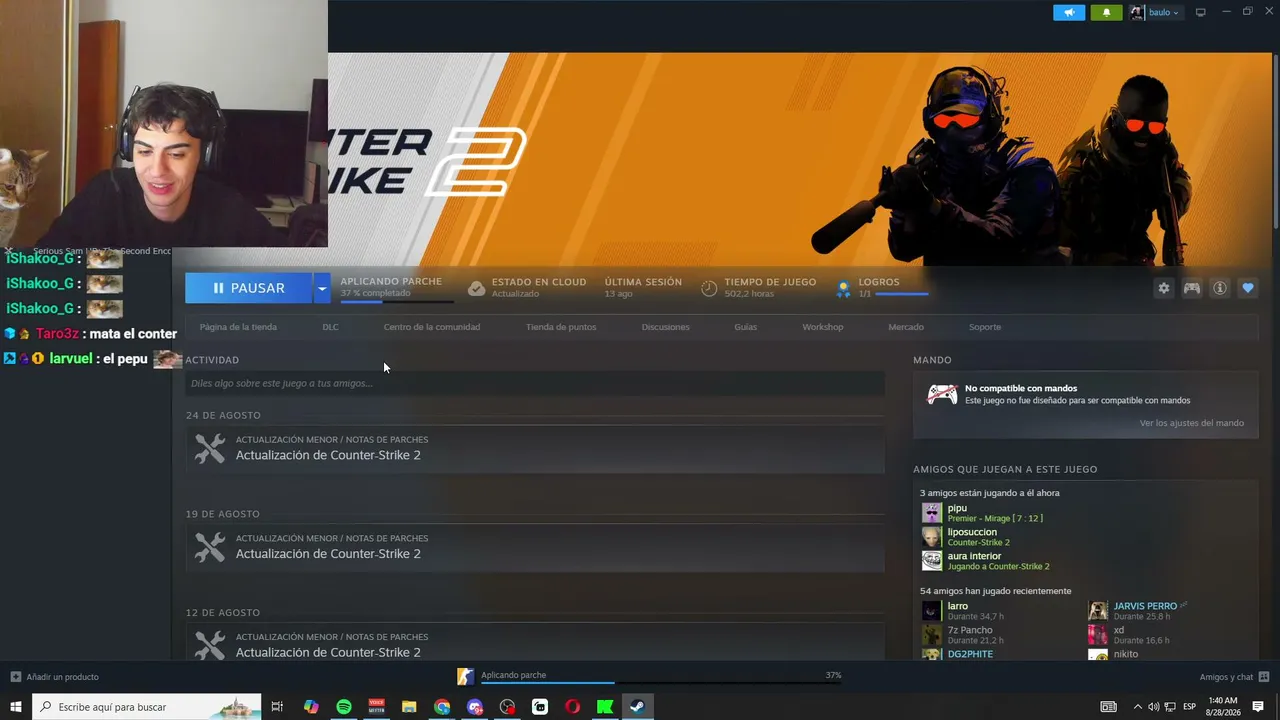Toggle the favorite heart icon
The image size is (1280, 720).
click(x=1248, y=288)
